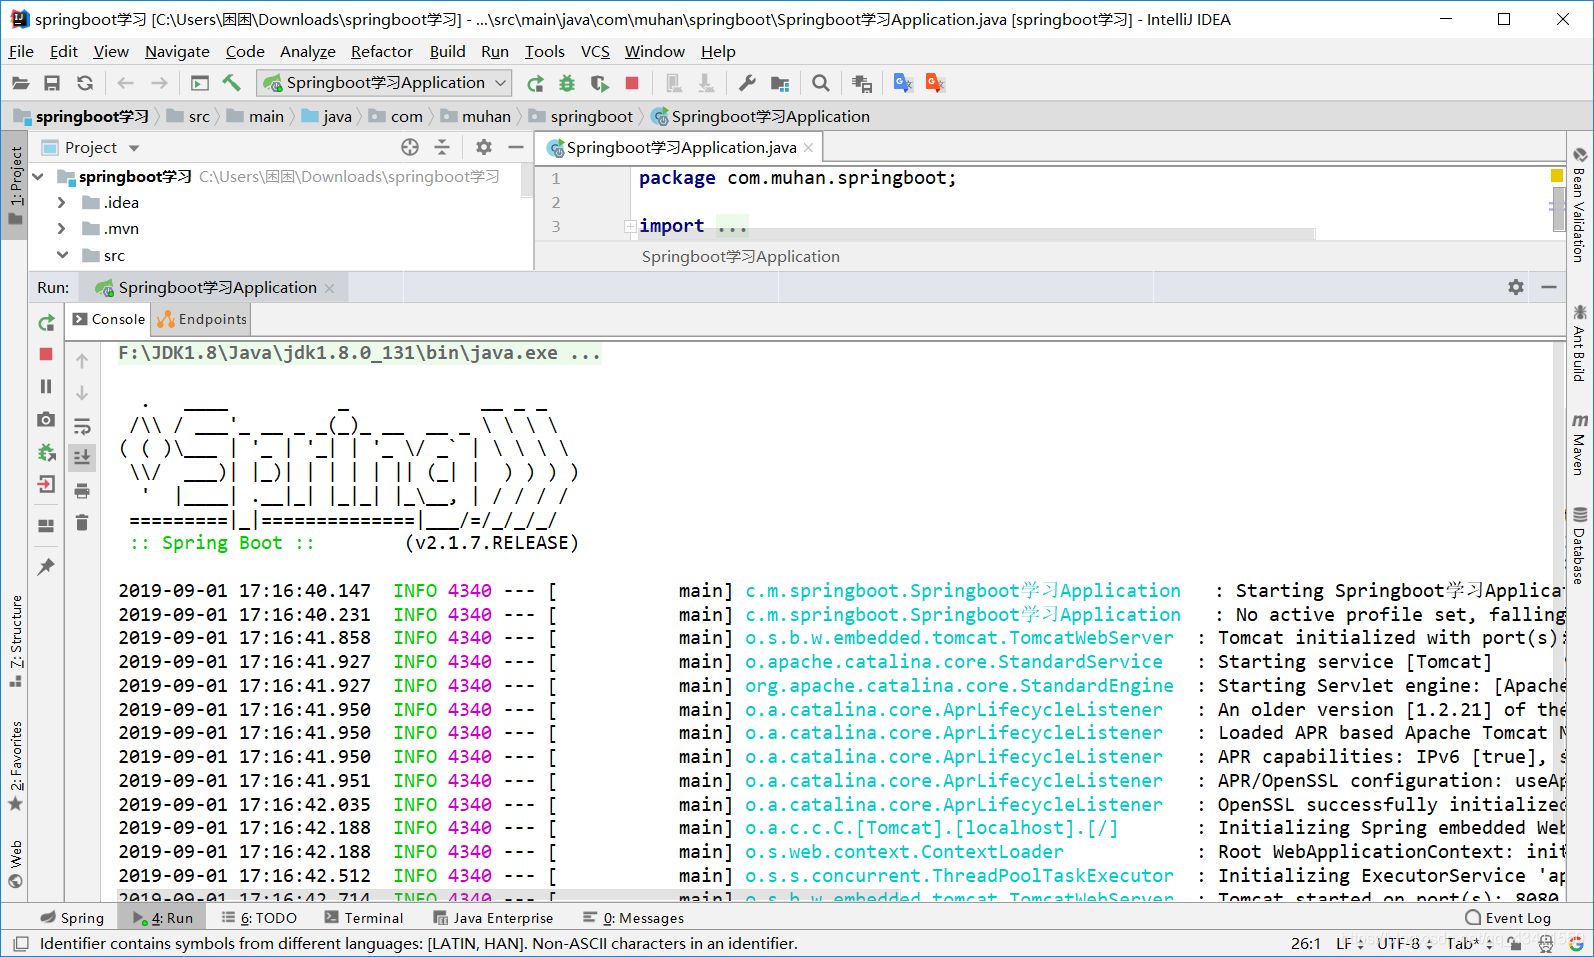Open the 0: Messages tool window
1594x957 pixels.
634,918
